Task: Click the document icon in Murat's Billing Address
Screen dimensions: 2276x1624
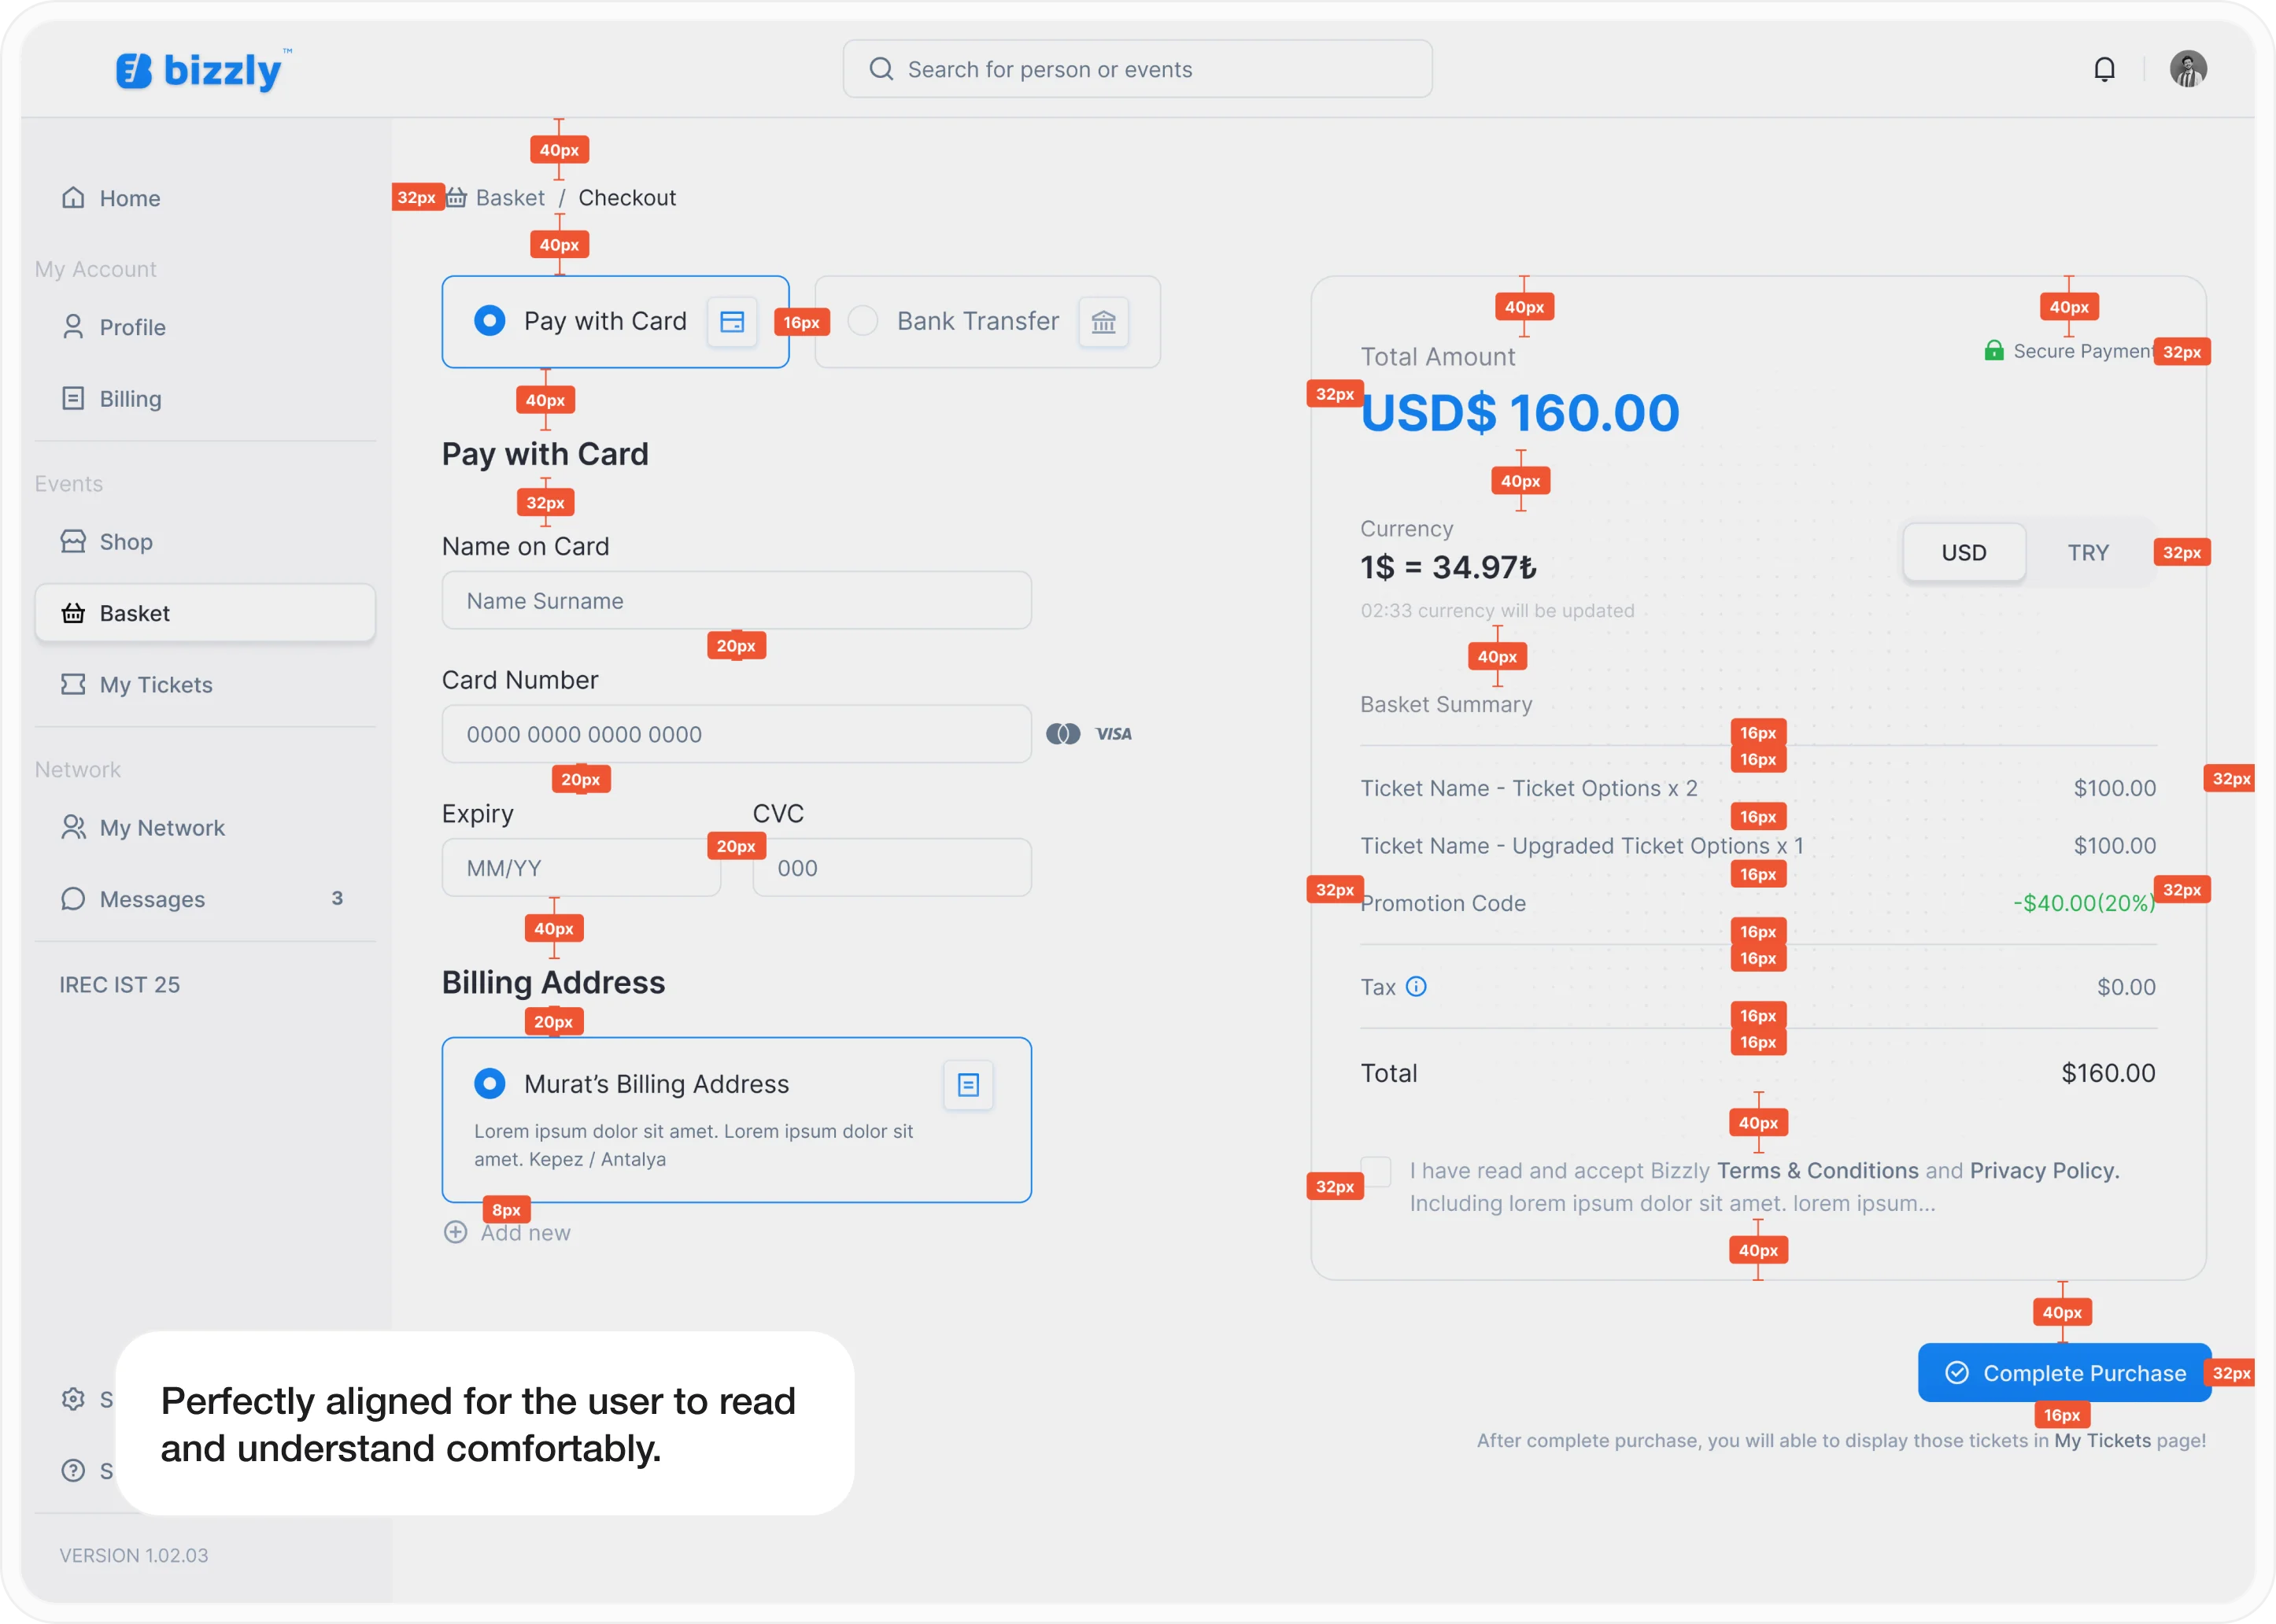Action: 968,1085
